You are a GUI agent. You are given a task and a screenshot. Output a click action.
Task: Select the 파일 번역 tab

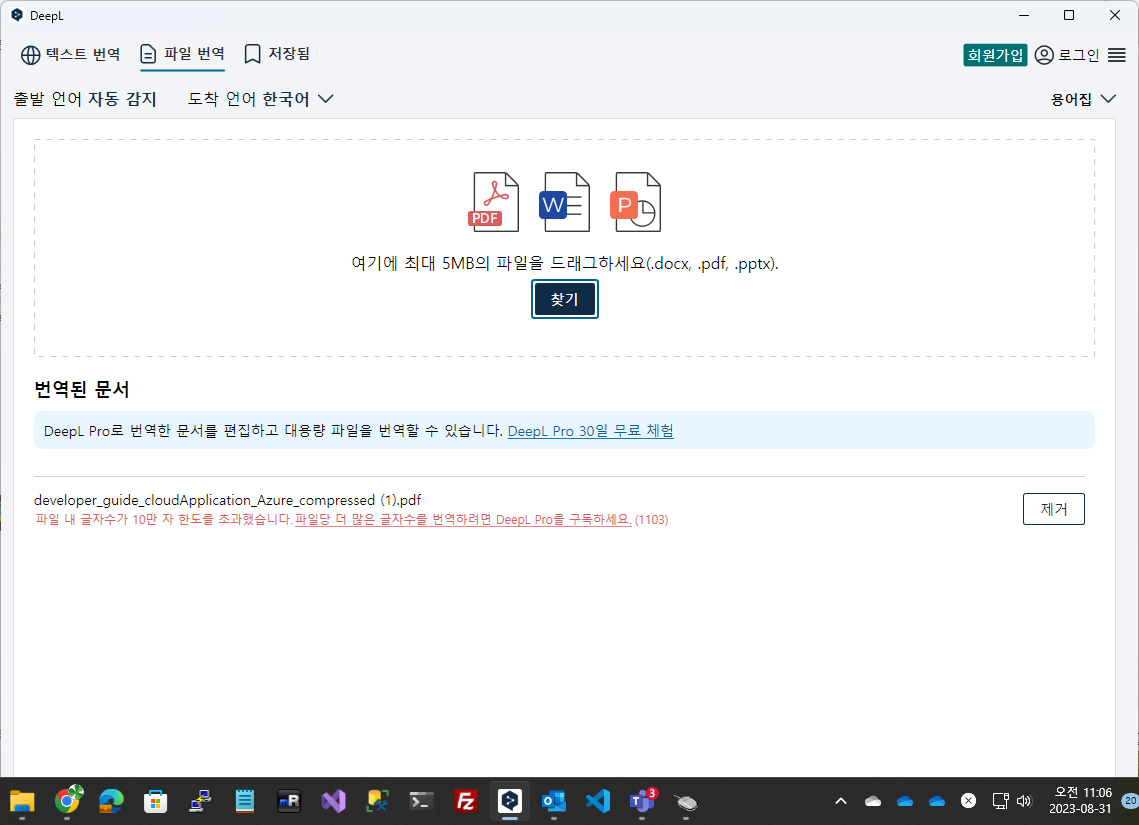(182, 54)
